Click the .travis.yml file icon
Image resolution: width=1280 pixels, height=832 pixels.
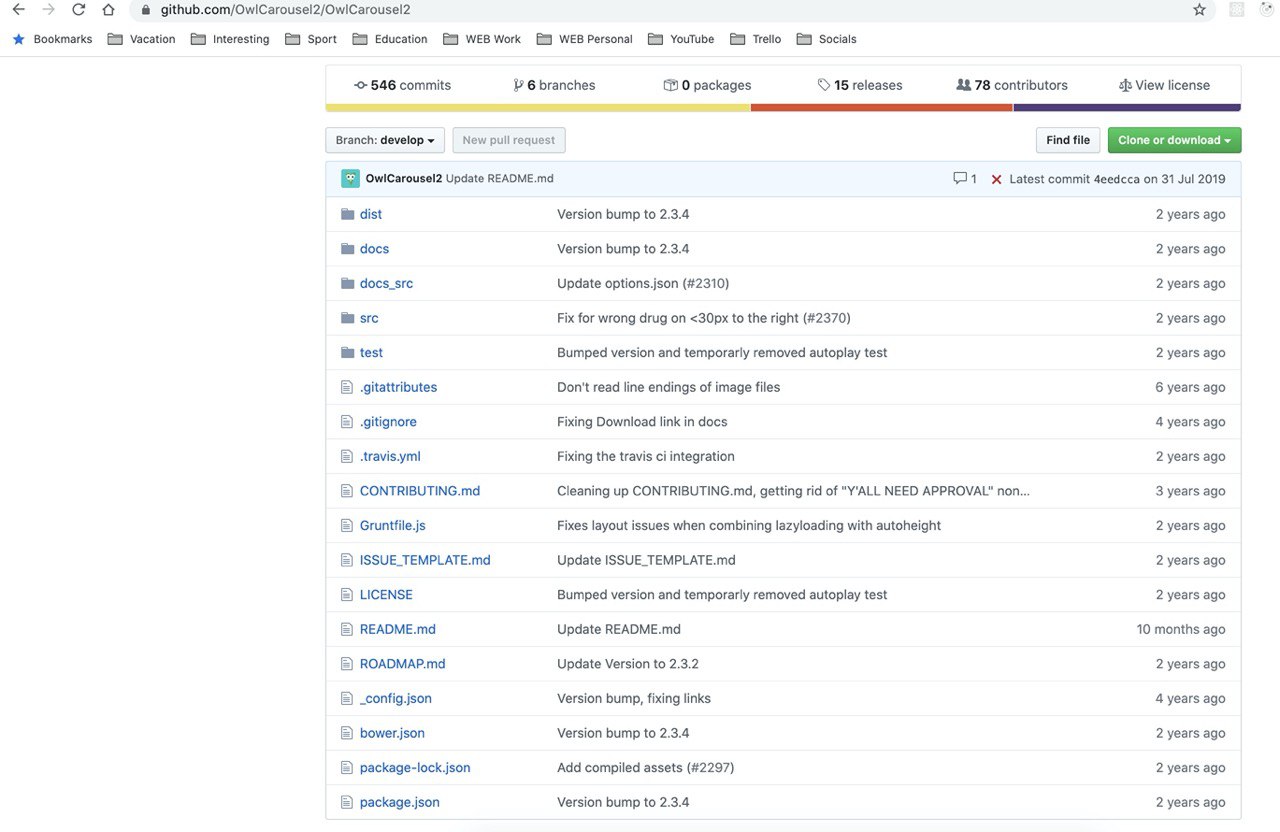347,456
